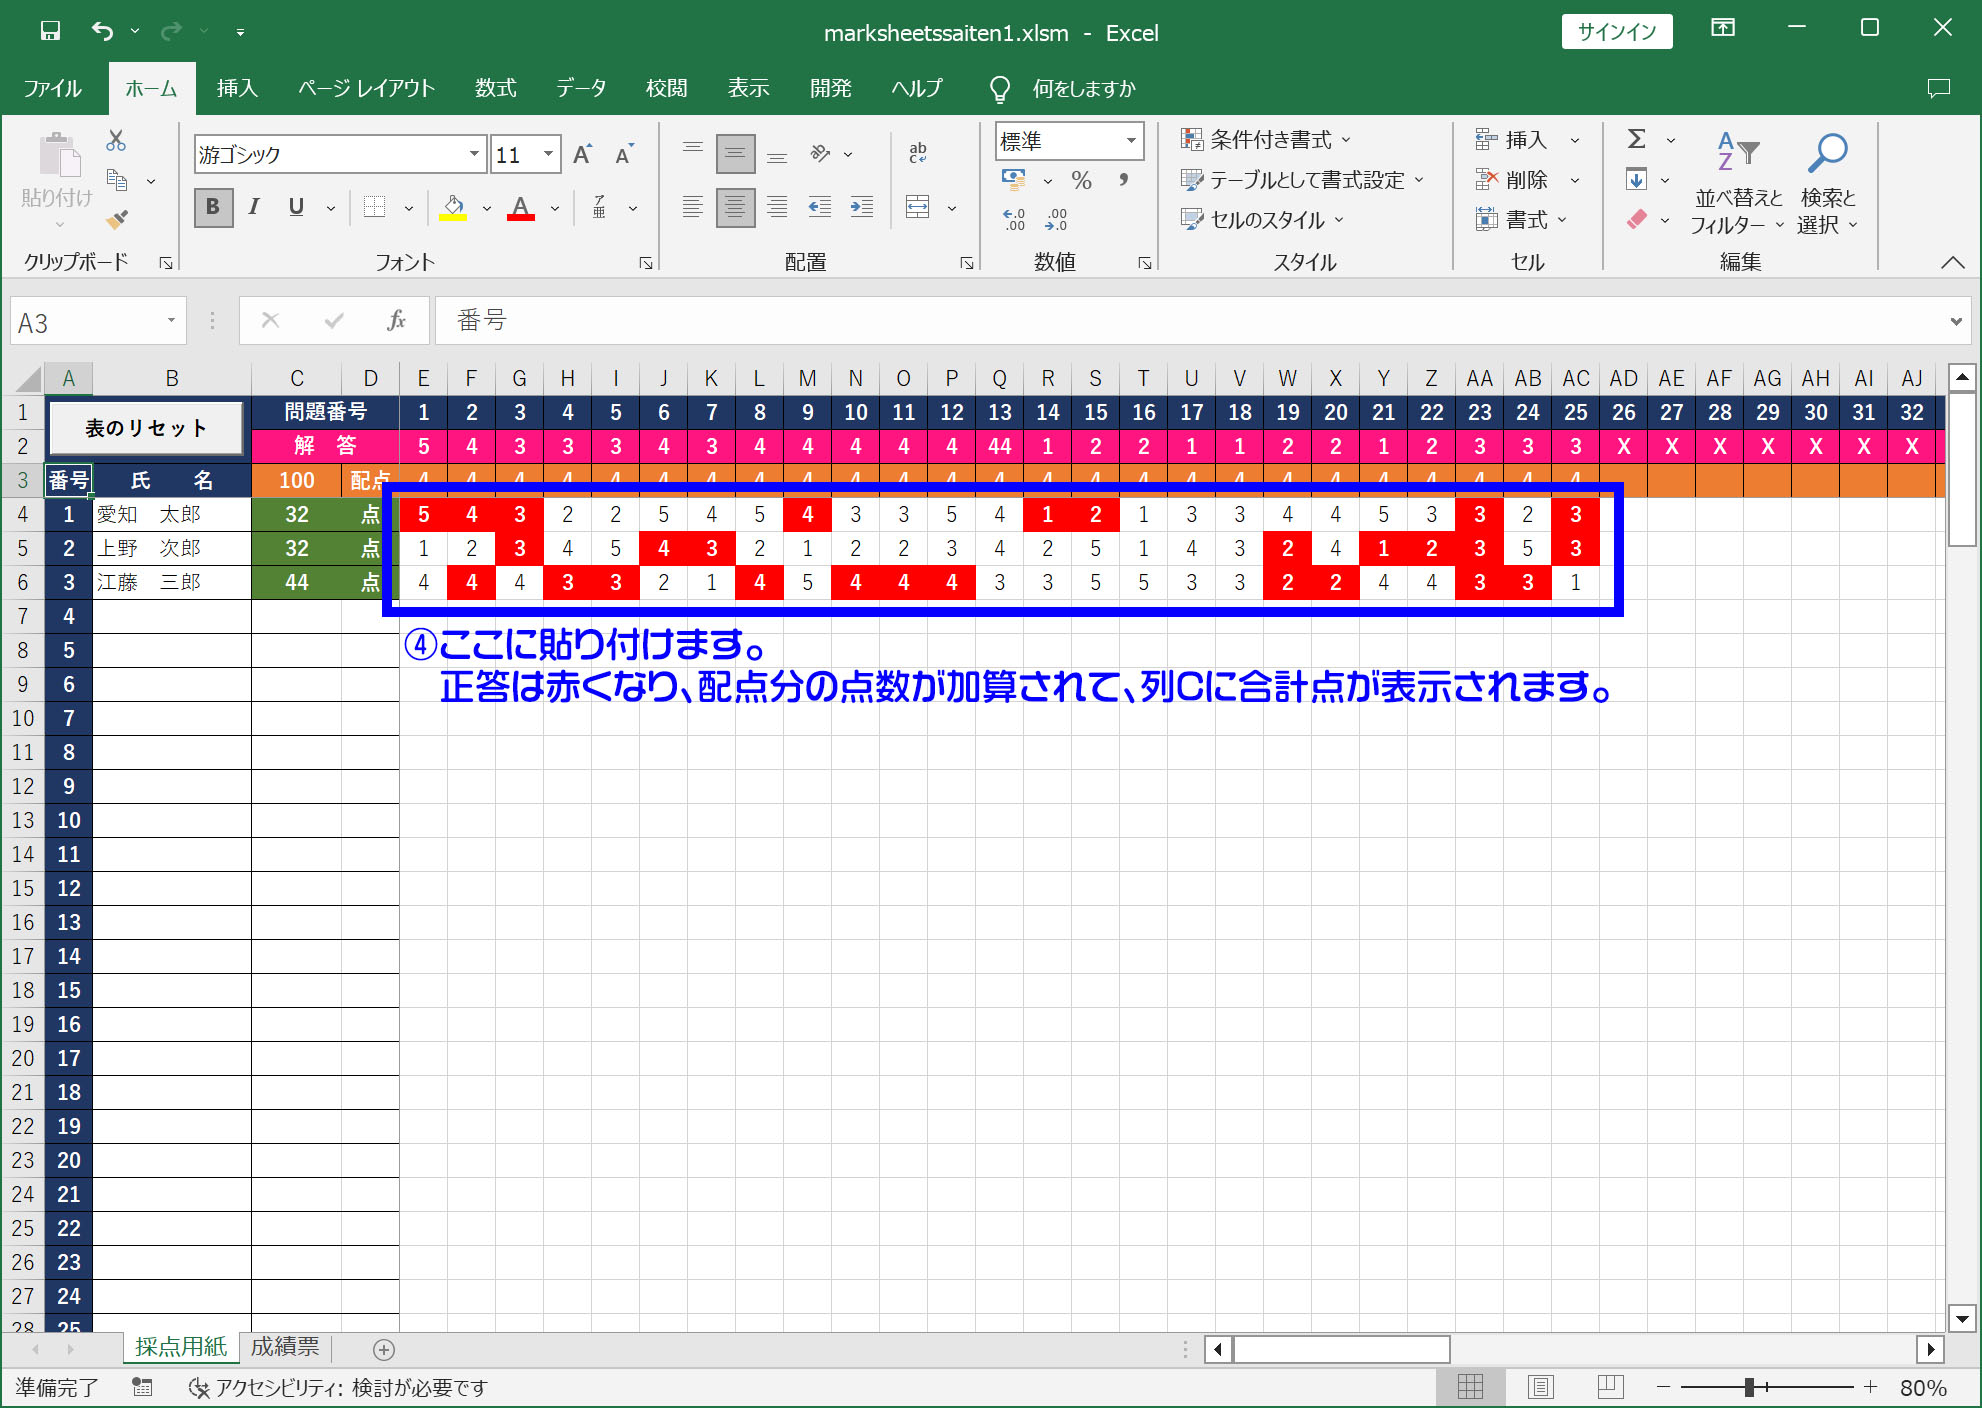Click the 表のリセット button
1982x1408 pixels.
[x=146, y=428]
